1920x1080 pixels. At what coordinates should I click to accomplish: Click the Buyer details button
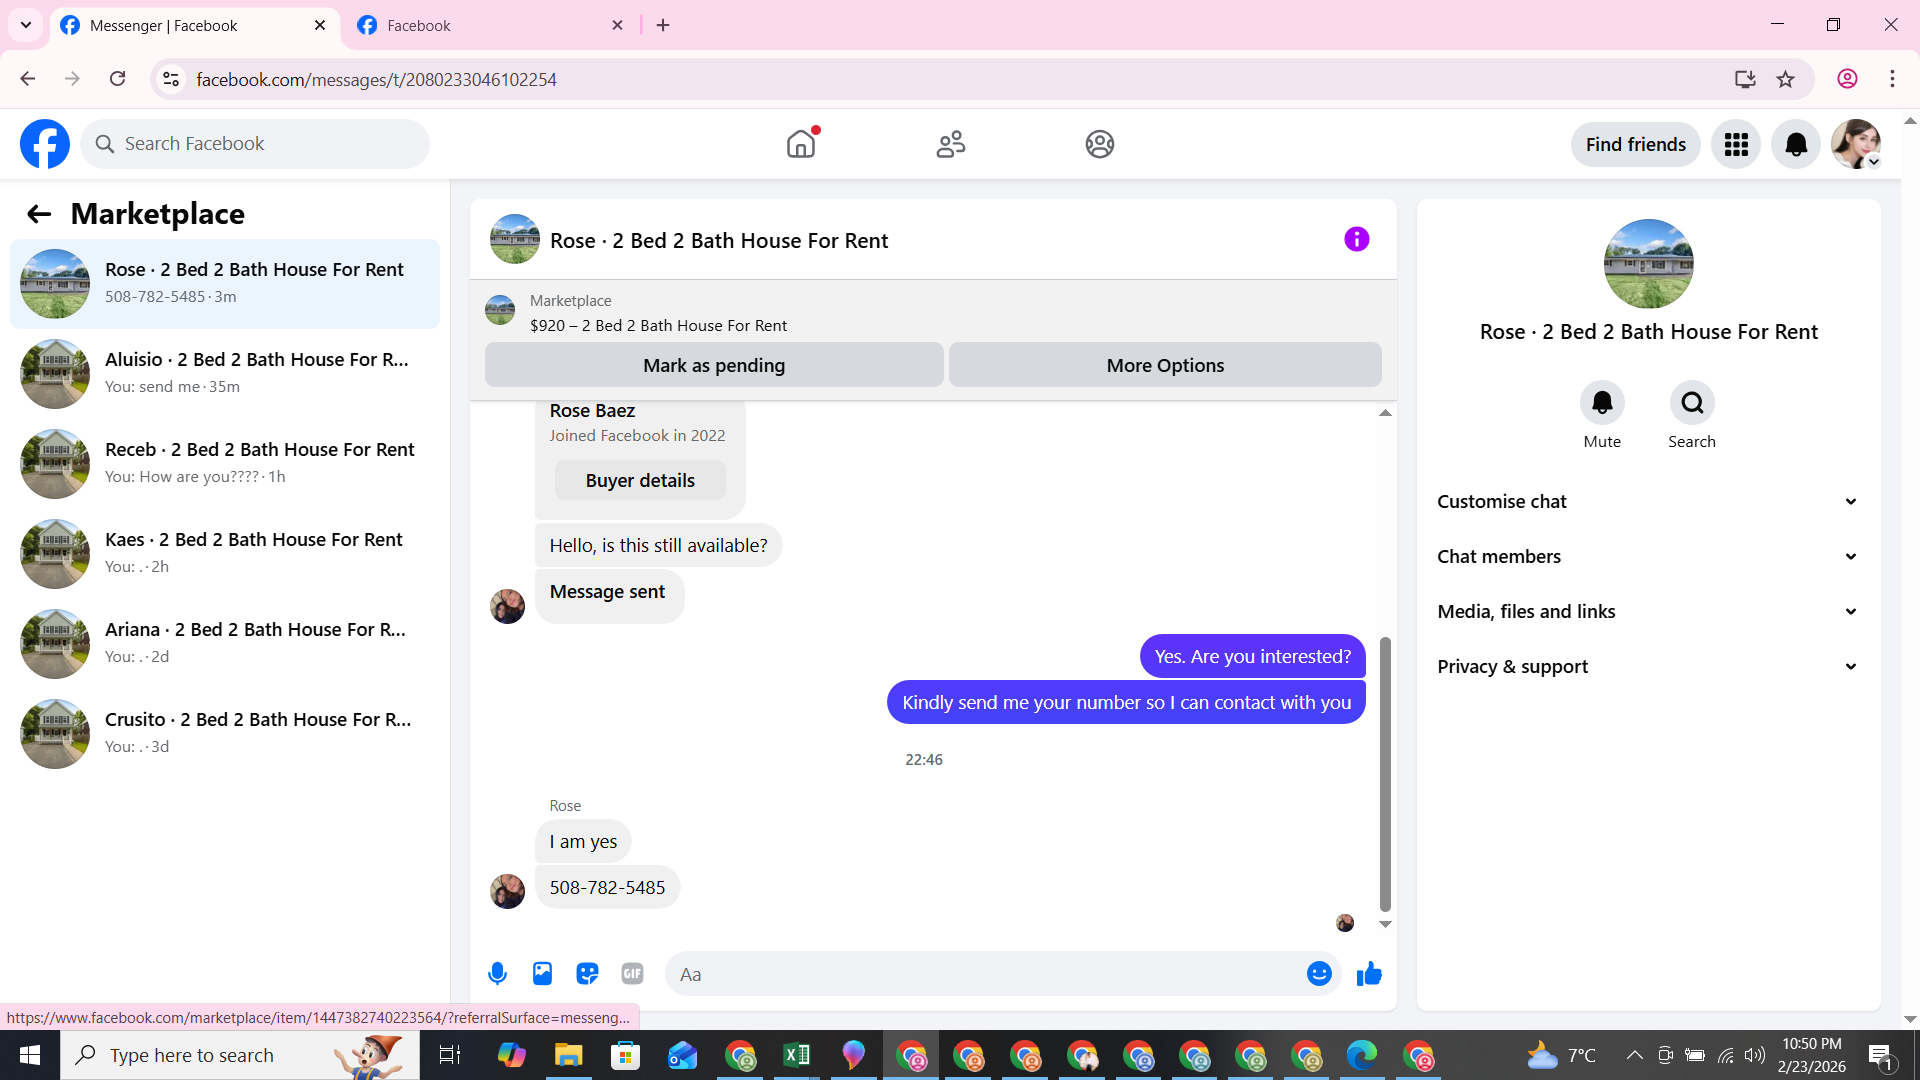640,480
